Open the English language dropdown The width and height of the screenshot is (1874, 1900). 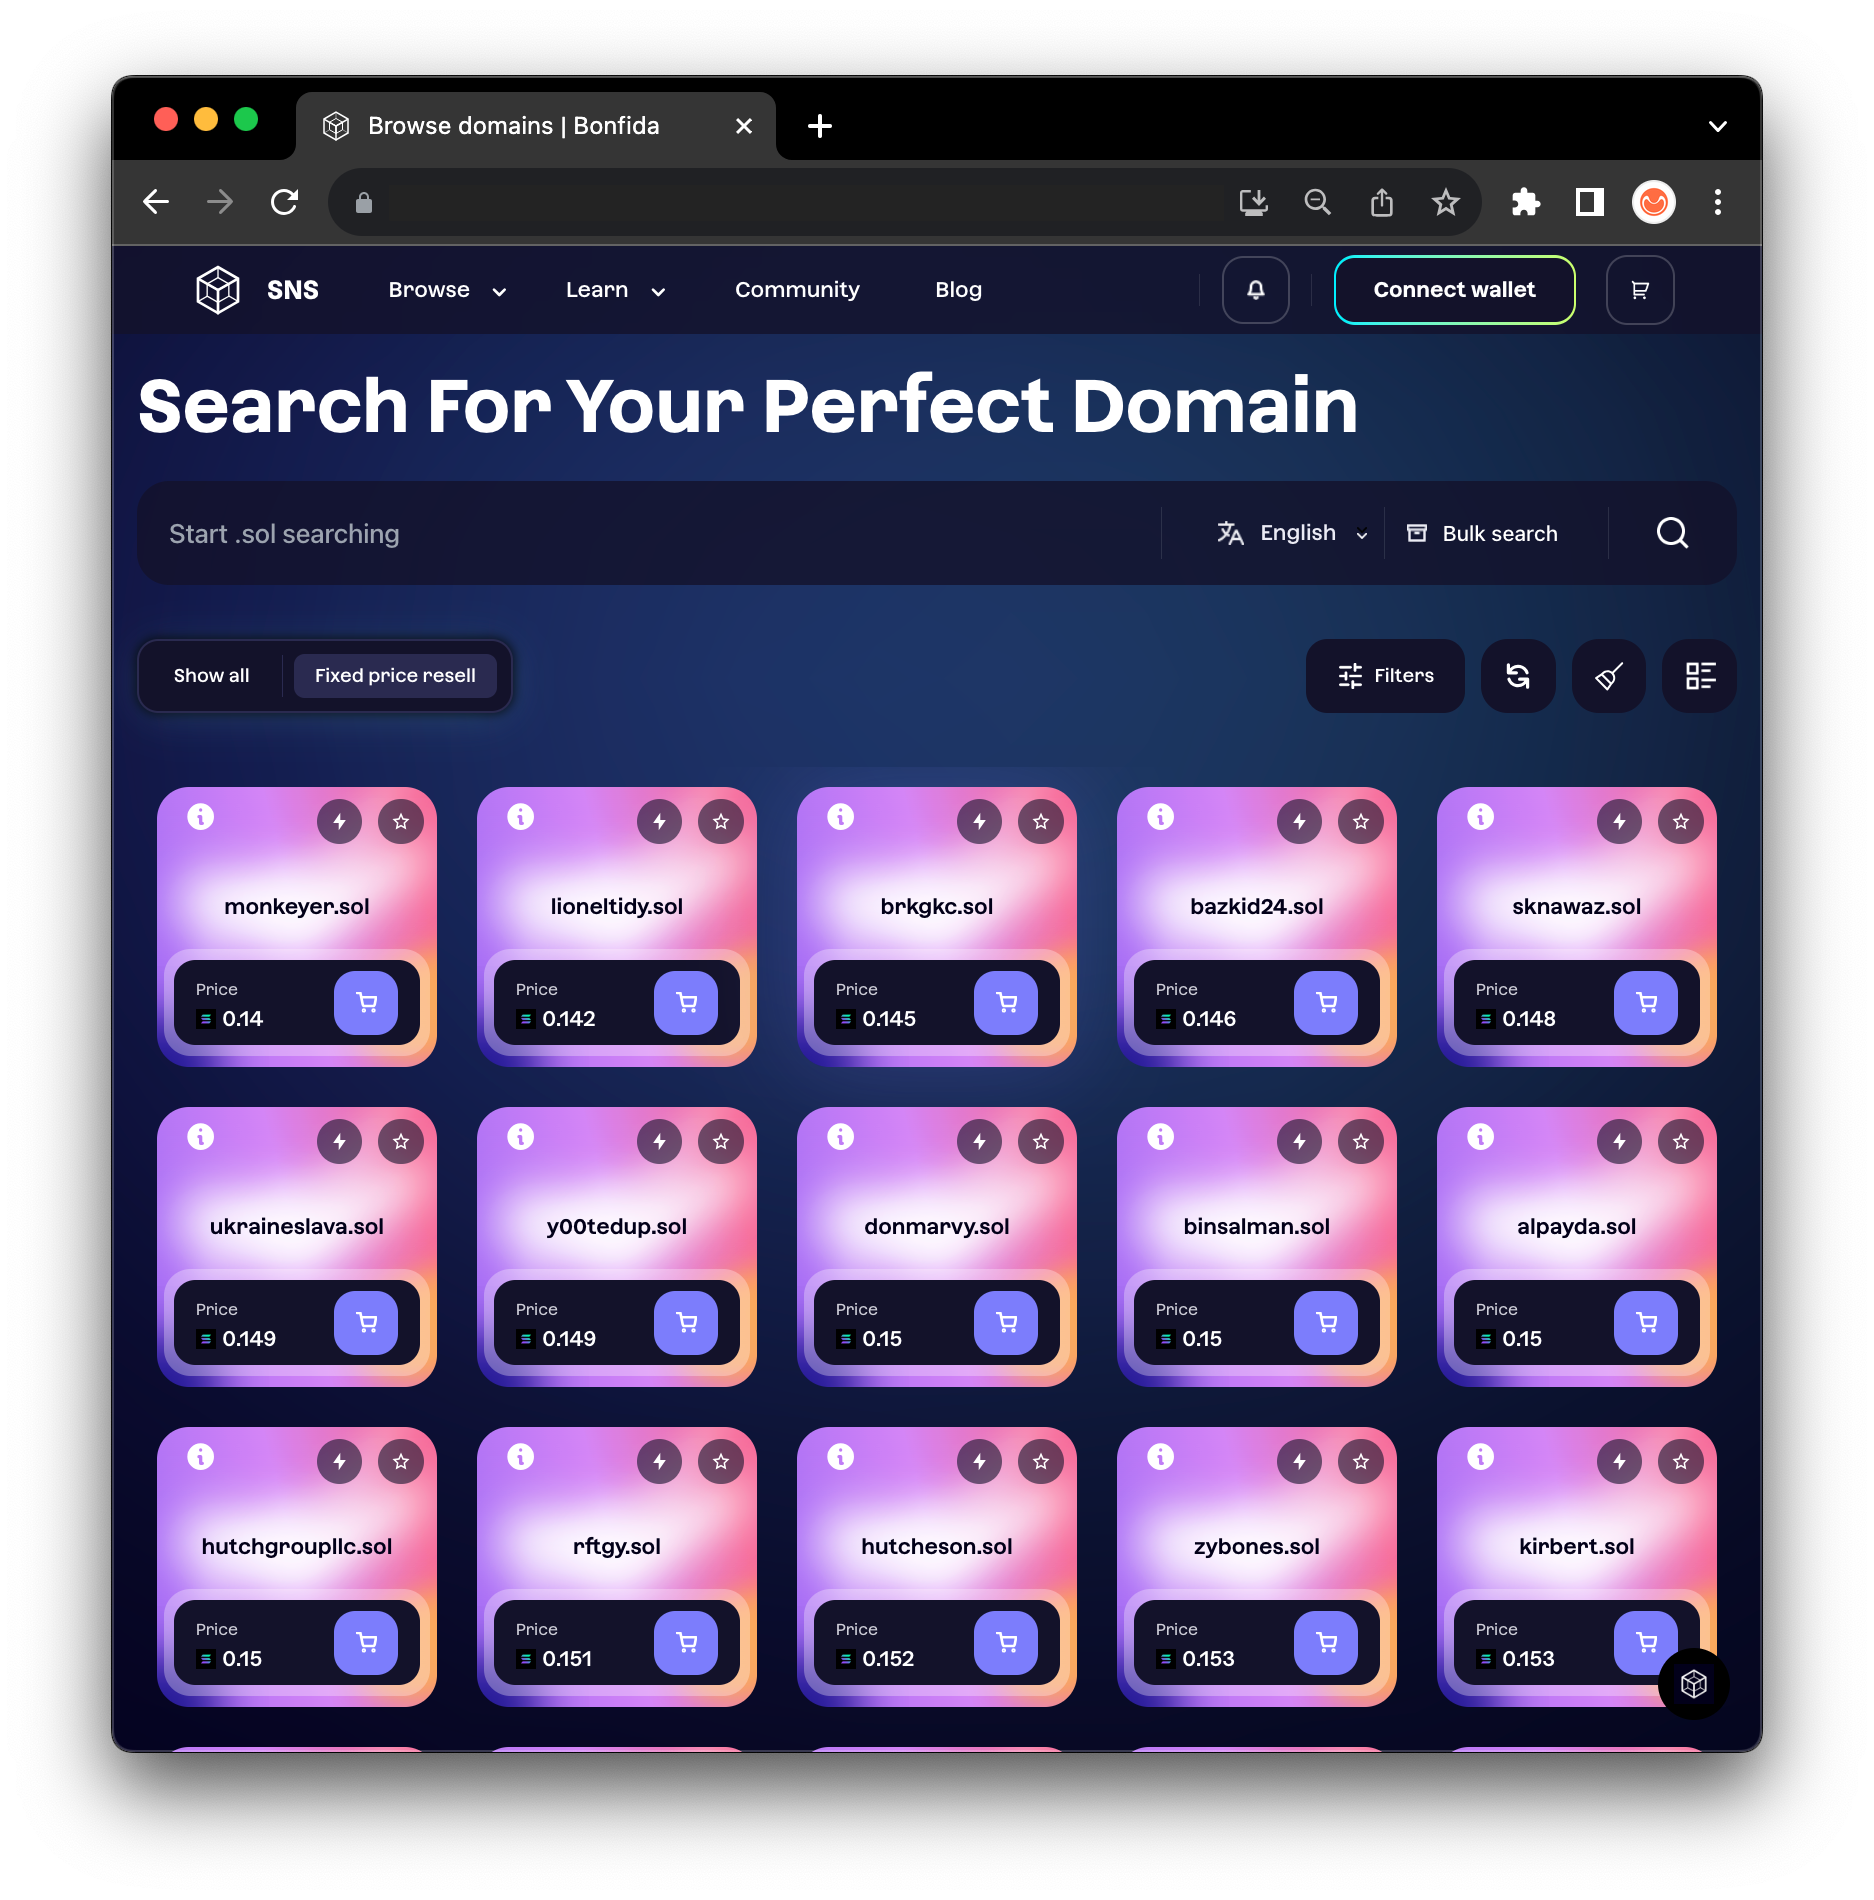pos(1293,533)
